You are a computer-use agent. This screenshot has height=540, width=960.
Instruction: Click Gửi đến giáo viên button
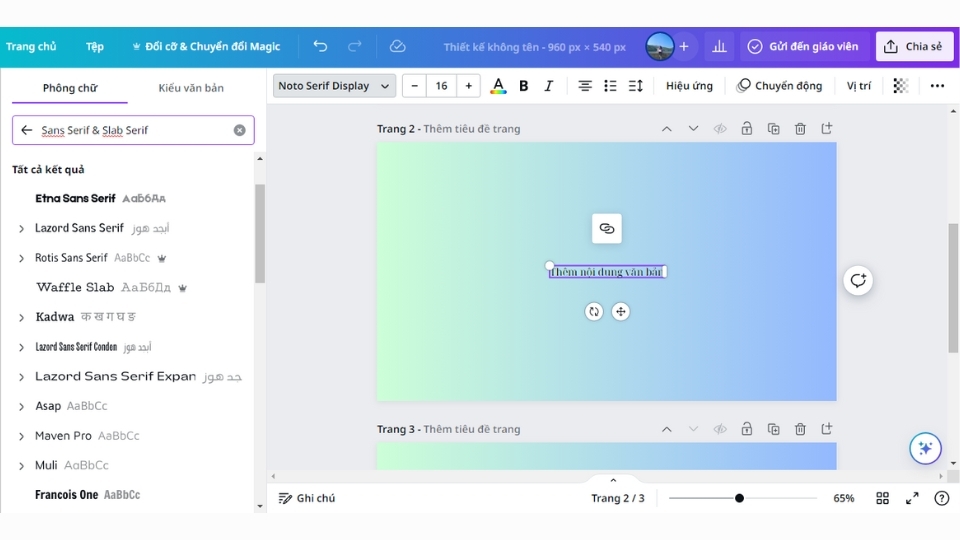(804, 47)
